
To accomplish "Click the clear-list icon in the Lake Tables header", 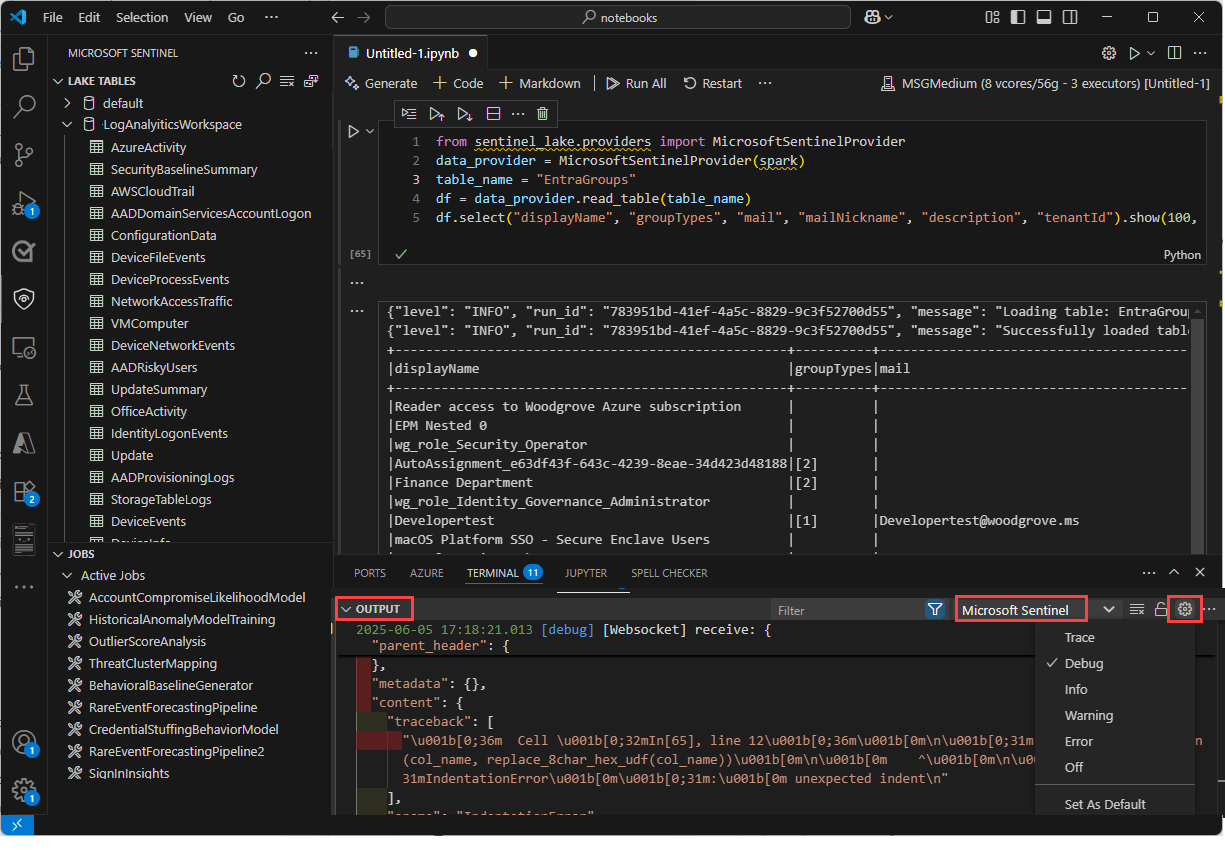I will (287, 81).
